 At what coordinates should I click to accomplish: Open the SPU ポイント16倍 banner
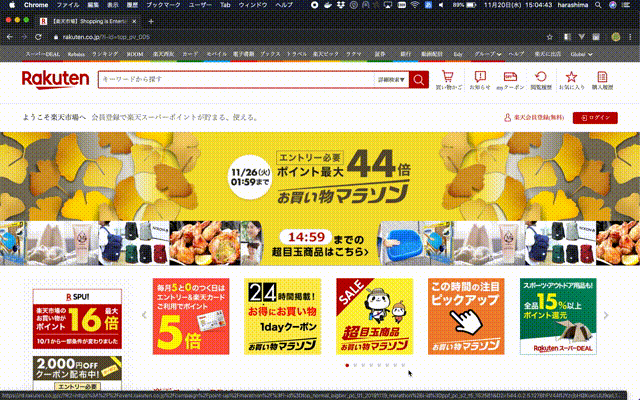[x=77, y=319]
